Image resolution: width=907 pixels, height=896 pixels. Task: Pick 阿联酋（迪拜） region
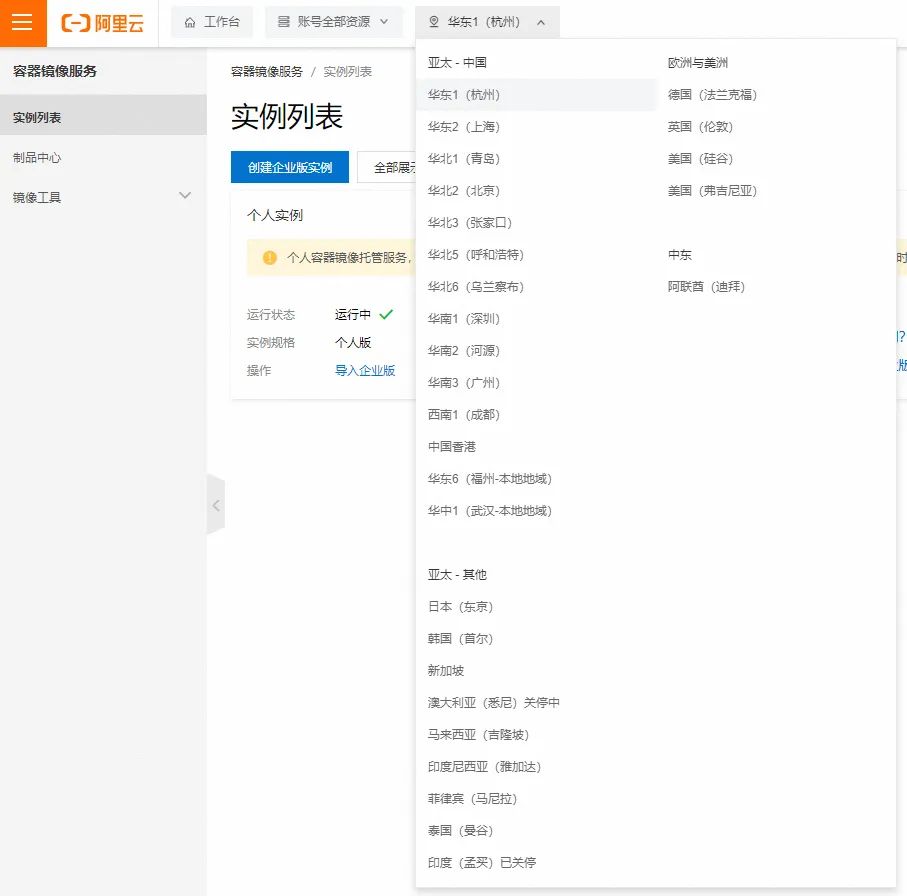[707, 287]
